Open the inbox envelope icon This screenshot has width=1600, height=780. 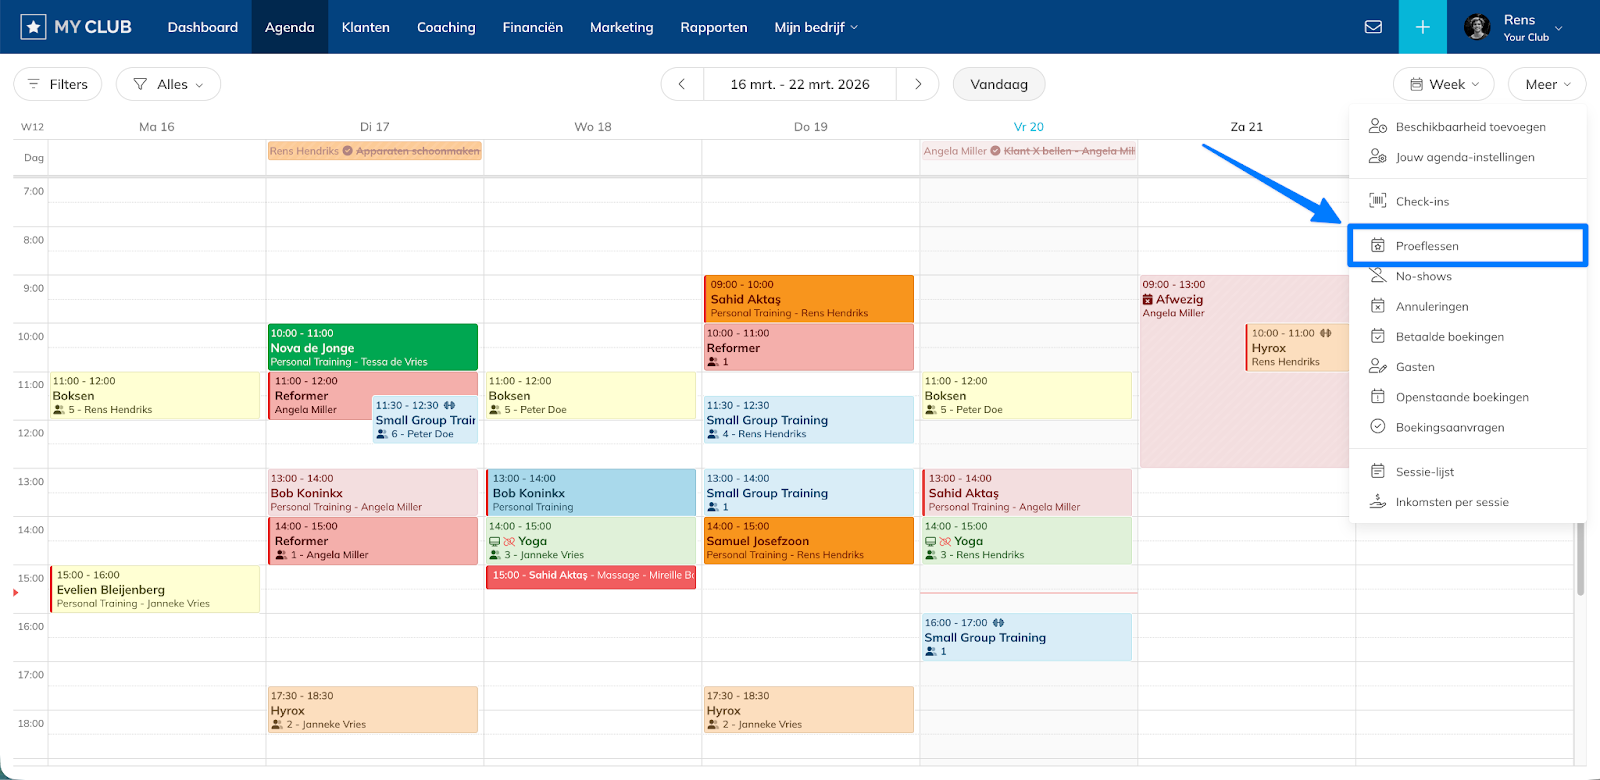pyautogui.click(x=1373, y=27)
